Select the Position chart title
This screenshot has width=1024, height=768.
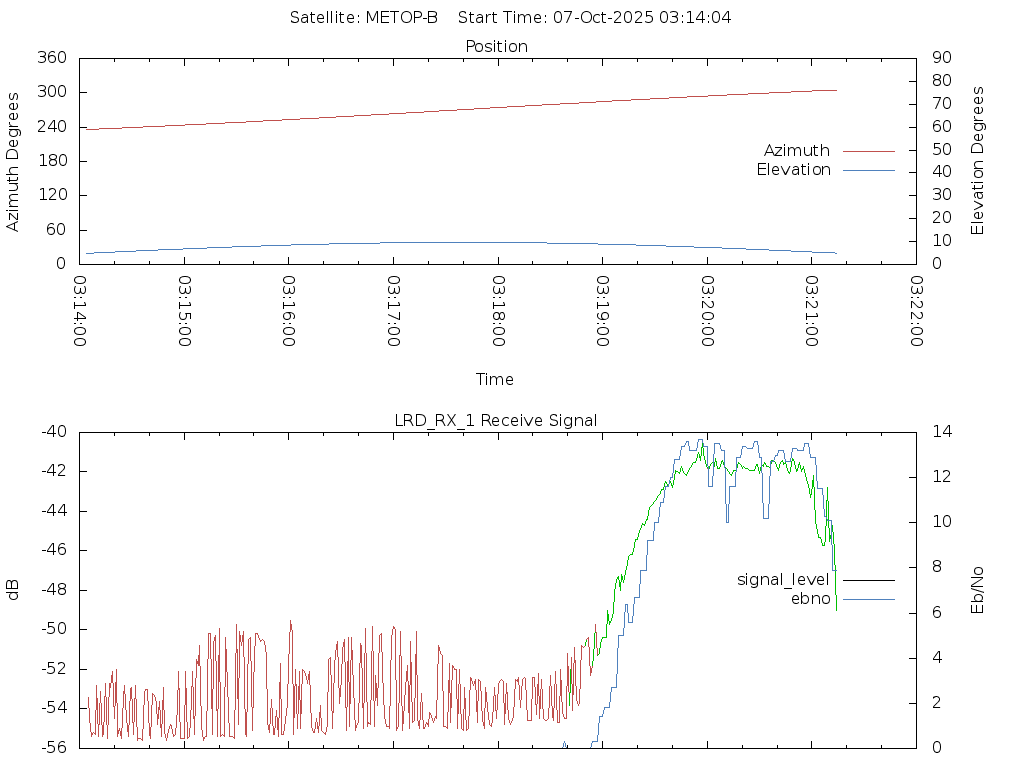(496, 46)
